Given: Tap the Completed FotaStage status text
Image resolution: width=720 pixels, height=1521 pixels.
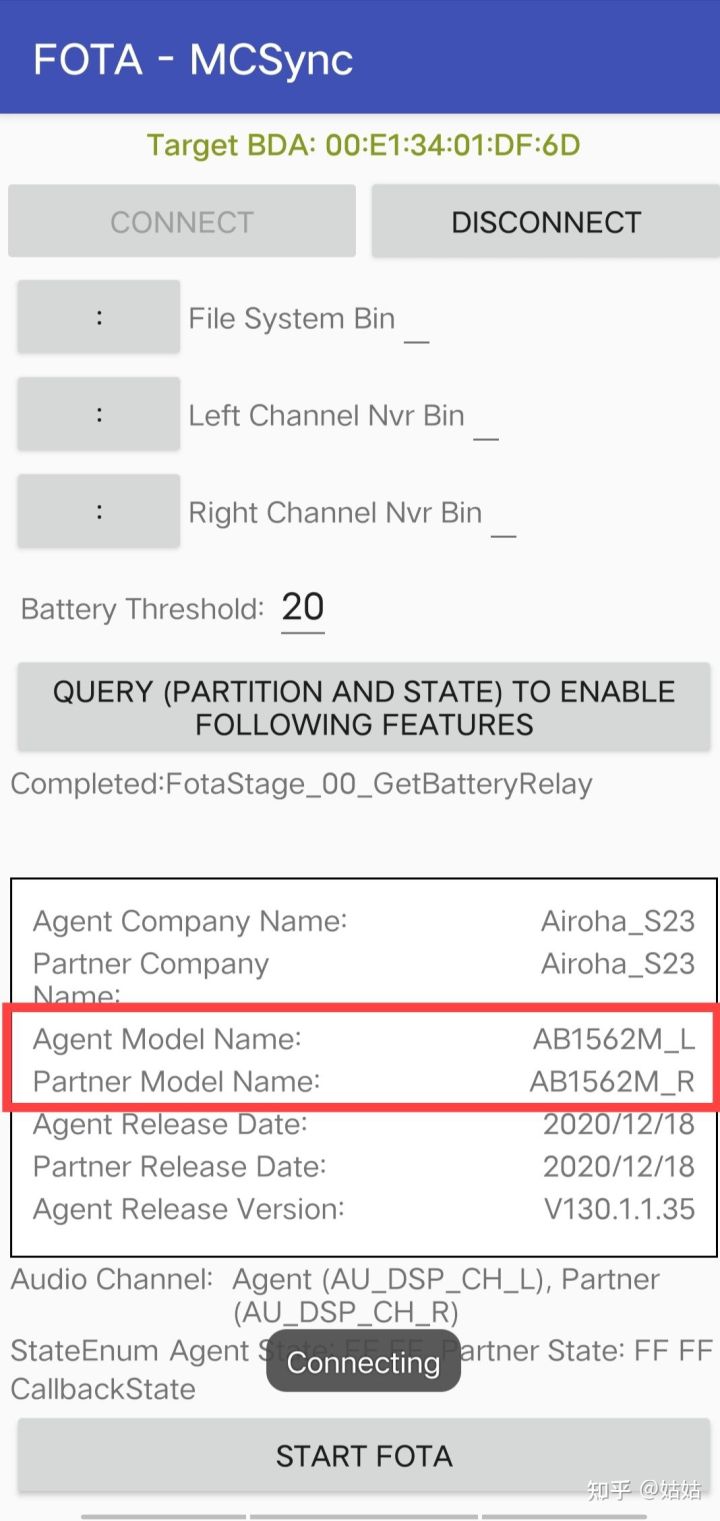Looking at the screenshot, I should [302, 784].
